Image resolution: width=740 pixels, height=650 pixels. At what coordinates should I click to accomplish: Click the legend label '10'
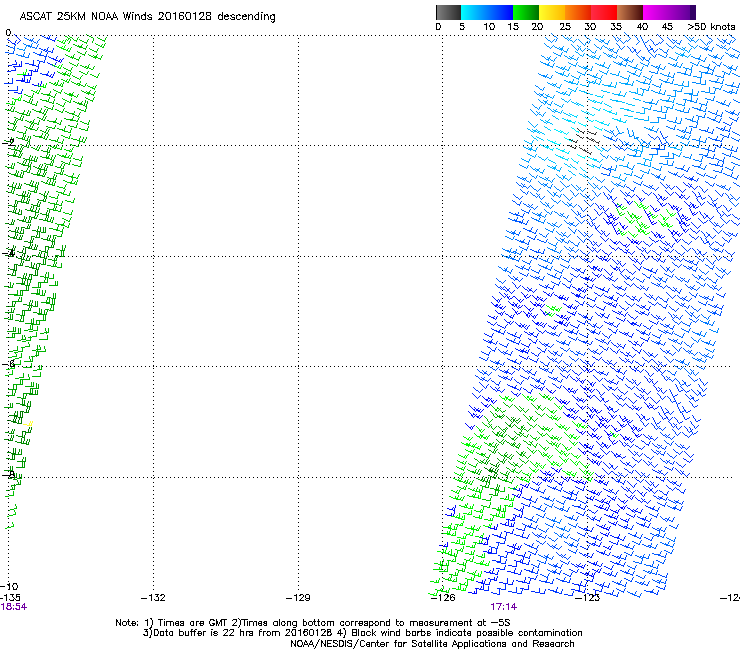point(489,27)
